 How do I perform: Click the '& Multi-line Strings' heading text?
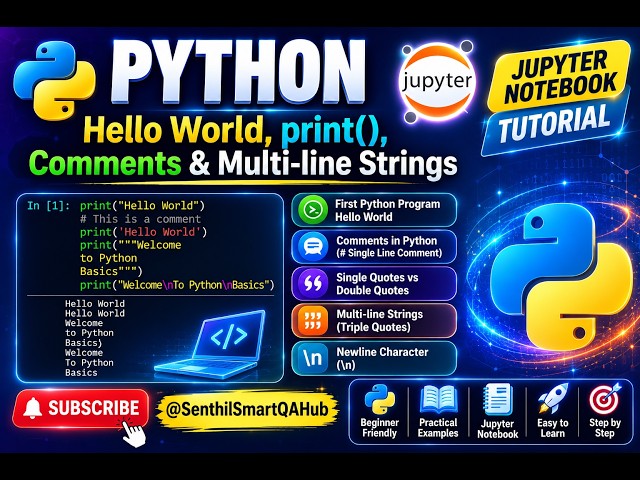click(x=323, y=163)
